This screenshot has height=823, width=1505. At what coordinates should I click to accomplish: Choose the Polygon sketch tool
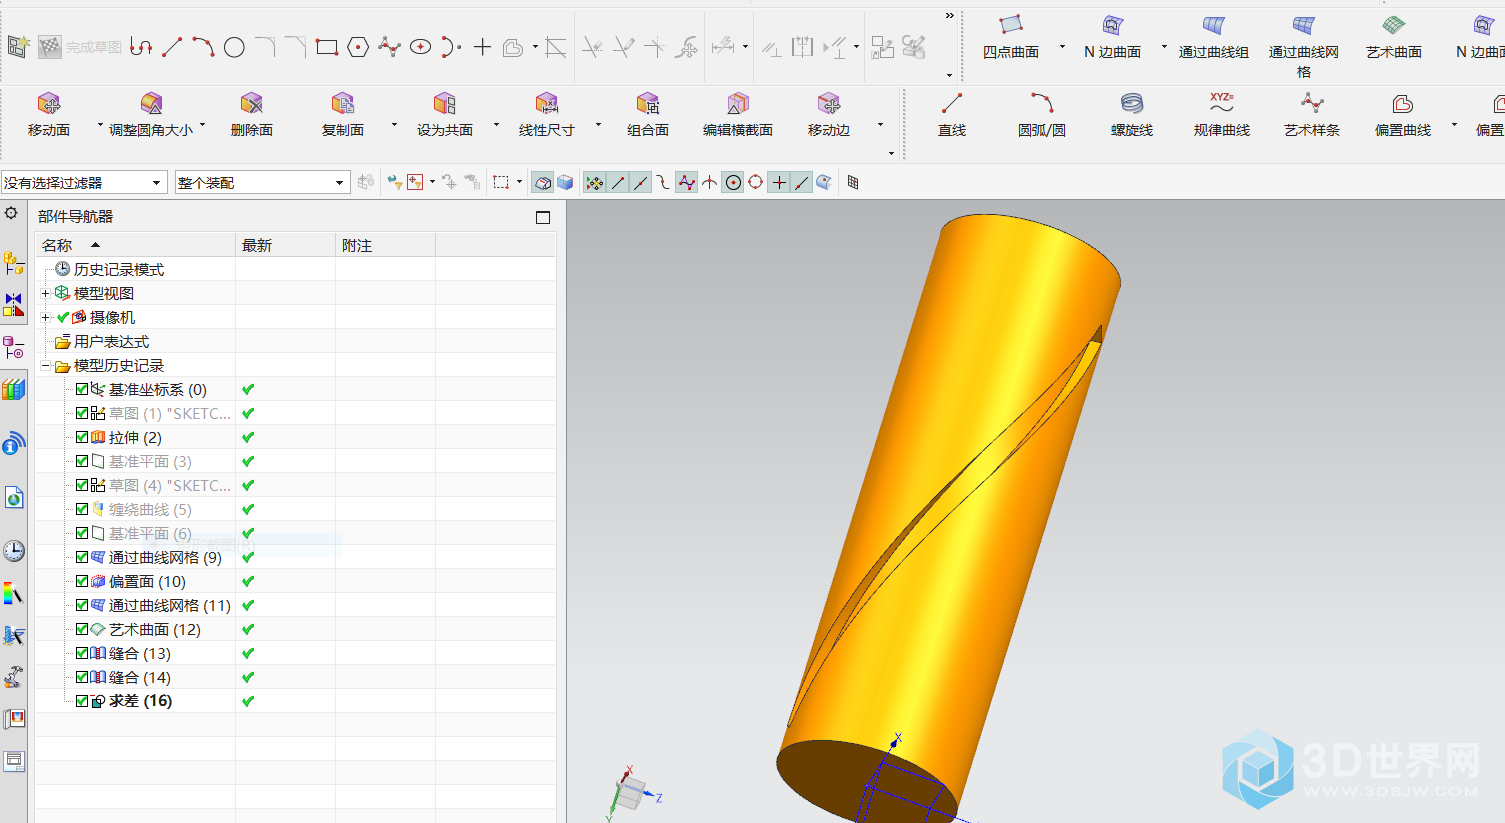[x=358, y=47]
